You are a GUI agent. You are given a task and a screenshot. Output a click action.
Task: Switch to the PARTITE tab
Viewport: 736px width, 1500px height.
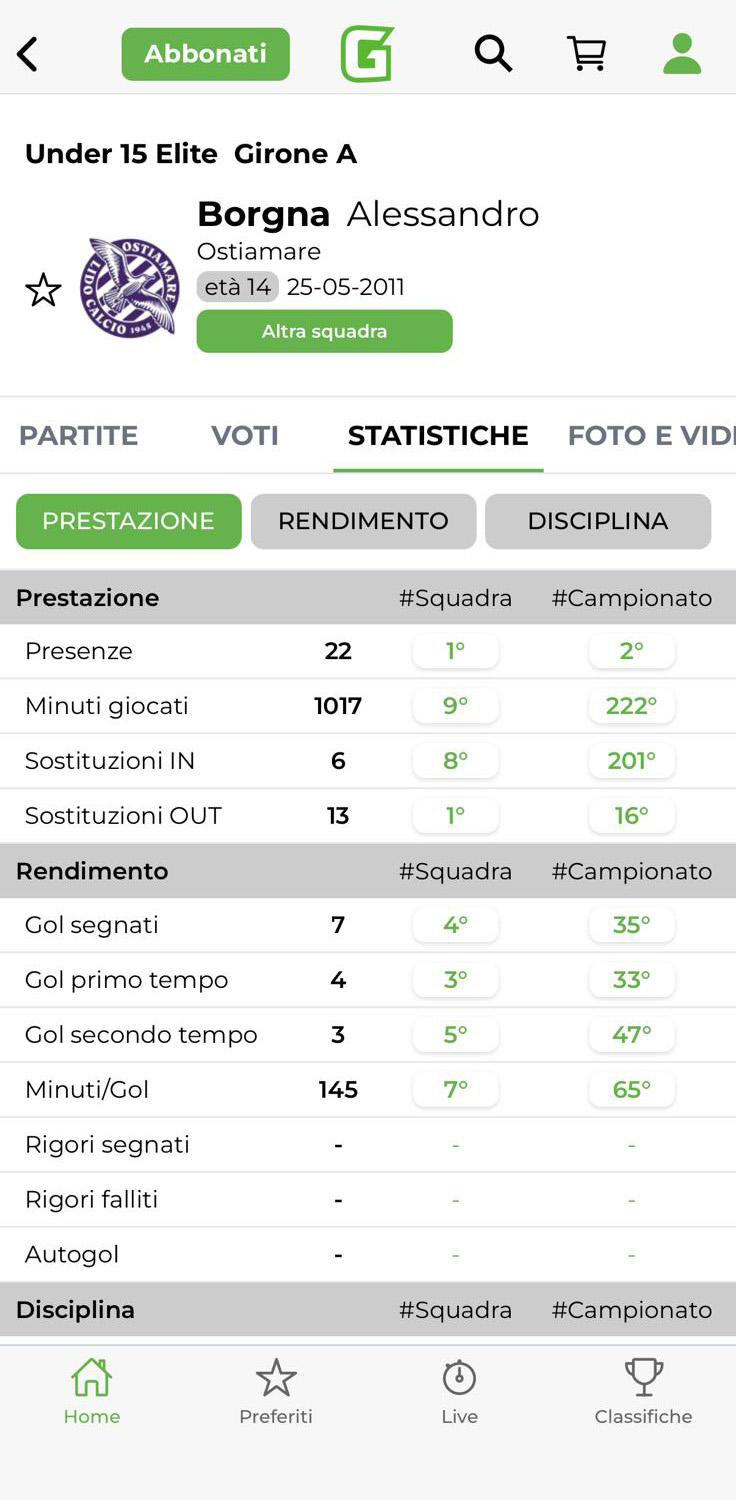(79, 436)
